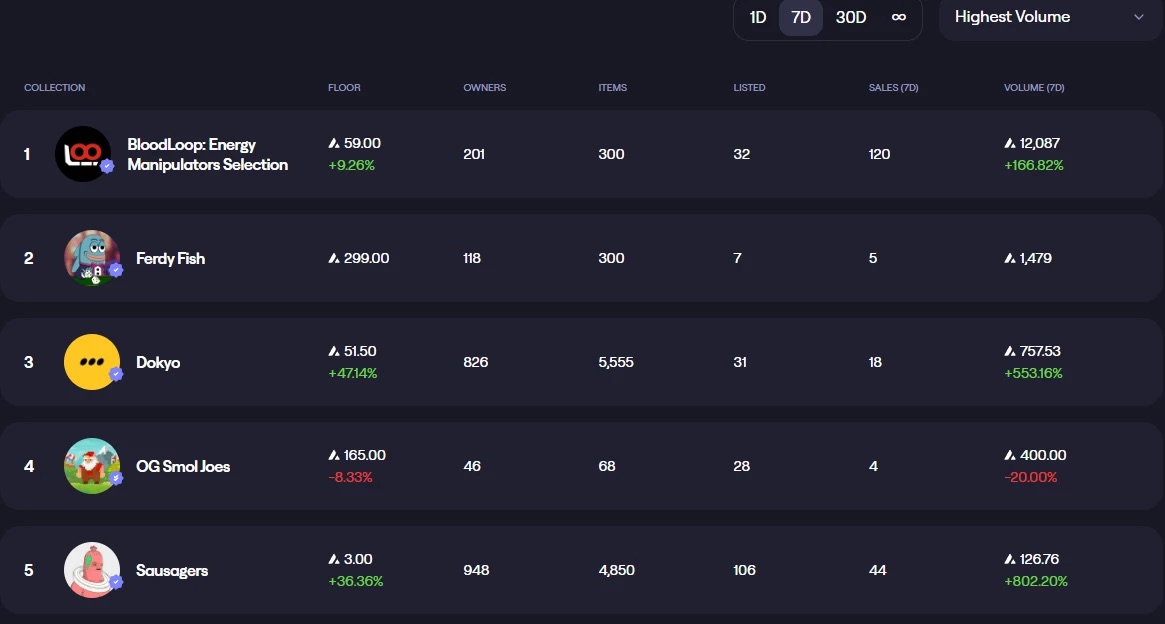Click the FLOOR column header

[x=344, y=88]
